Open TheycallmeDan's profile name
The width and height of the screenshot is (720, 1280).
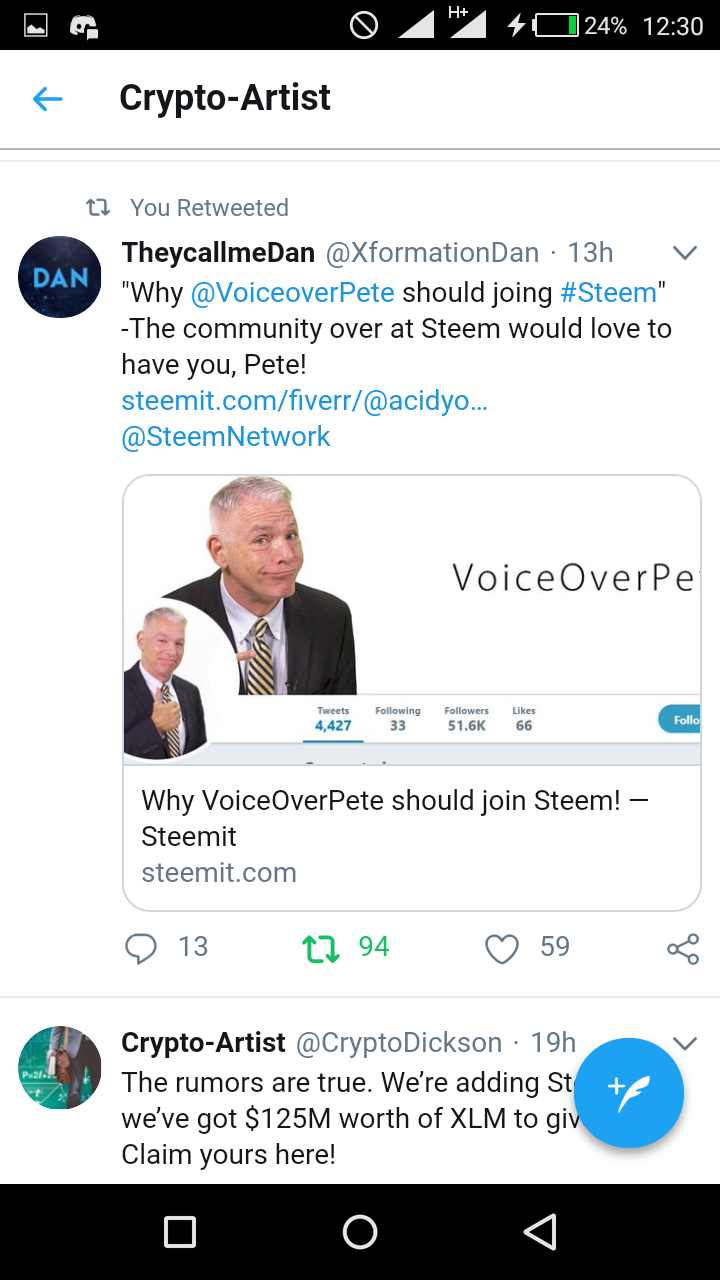pos(218,253)
